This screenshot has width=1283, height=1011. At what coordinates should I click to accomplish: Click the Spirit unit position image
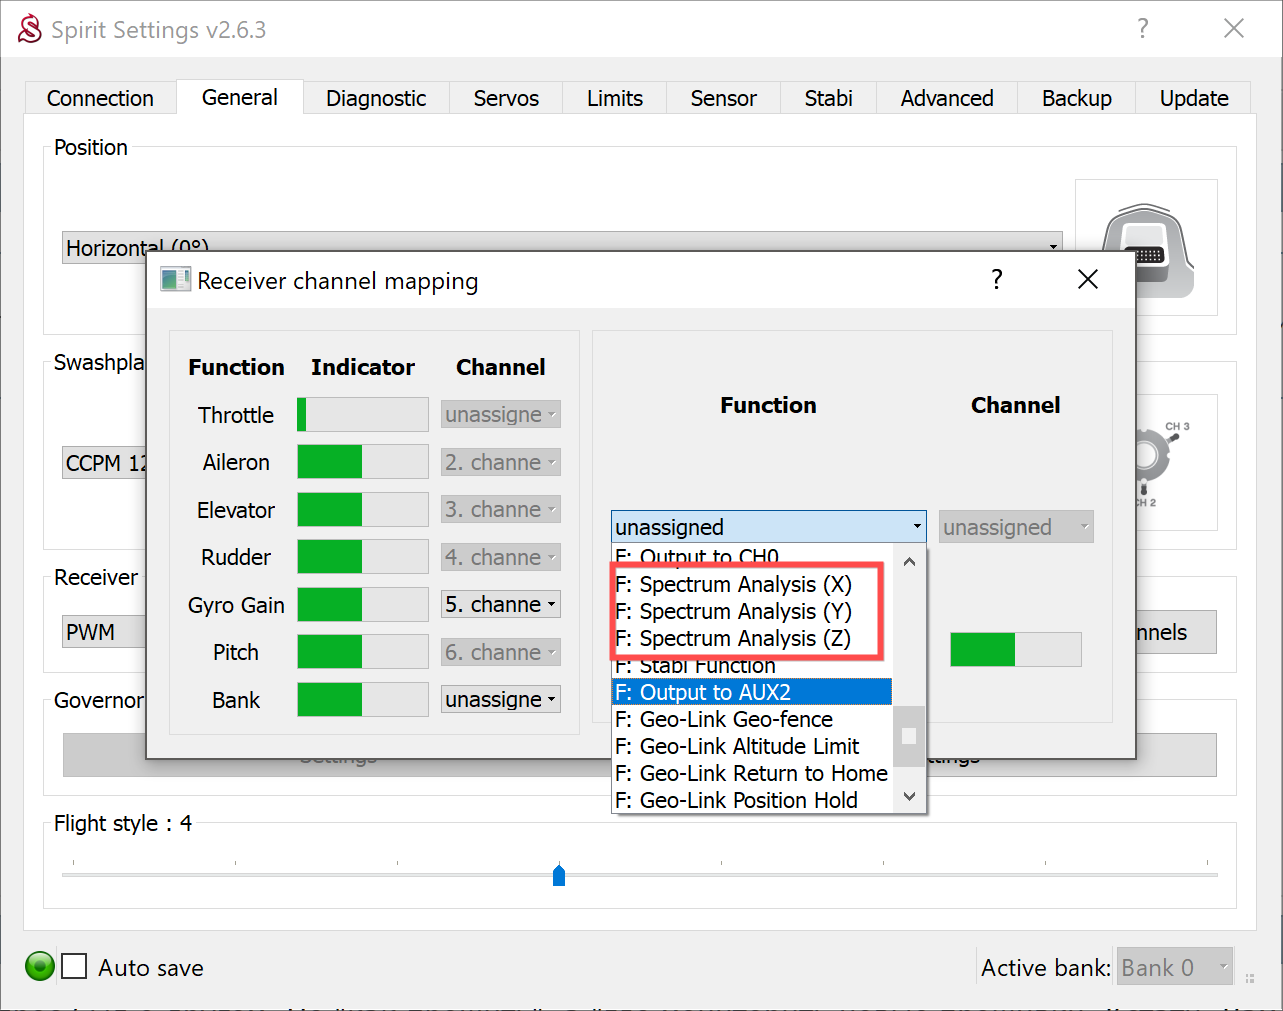pyautogui.click(x=1146, y=248)
